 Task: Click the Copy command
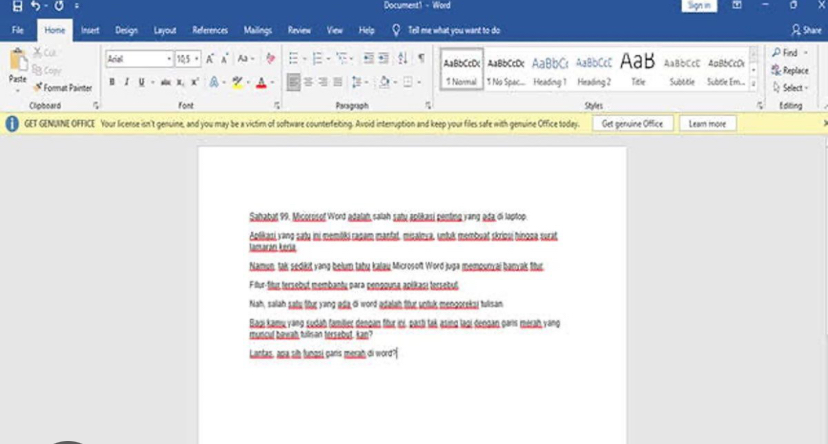46,70
